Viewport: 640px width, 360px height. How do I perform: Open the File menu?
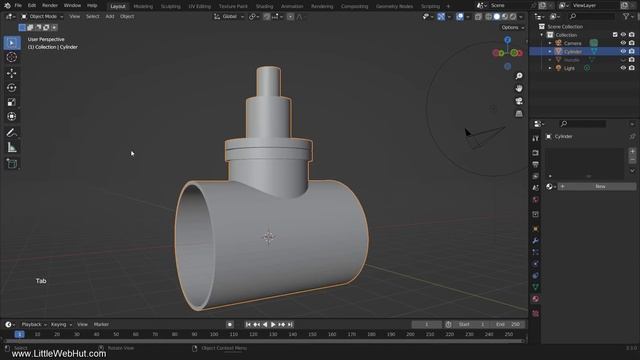click(x=18, y=6)
